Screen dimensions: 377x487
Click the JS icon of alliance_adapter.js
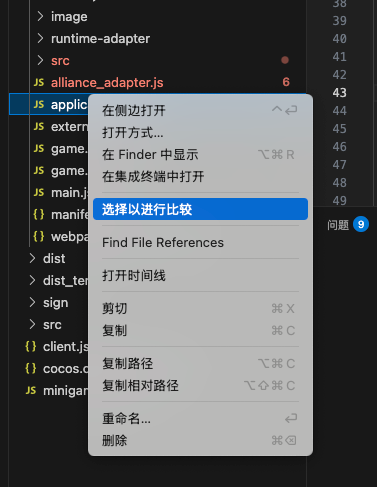coord(39,83)
